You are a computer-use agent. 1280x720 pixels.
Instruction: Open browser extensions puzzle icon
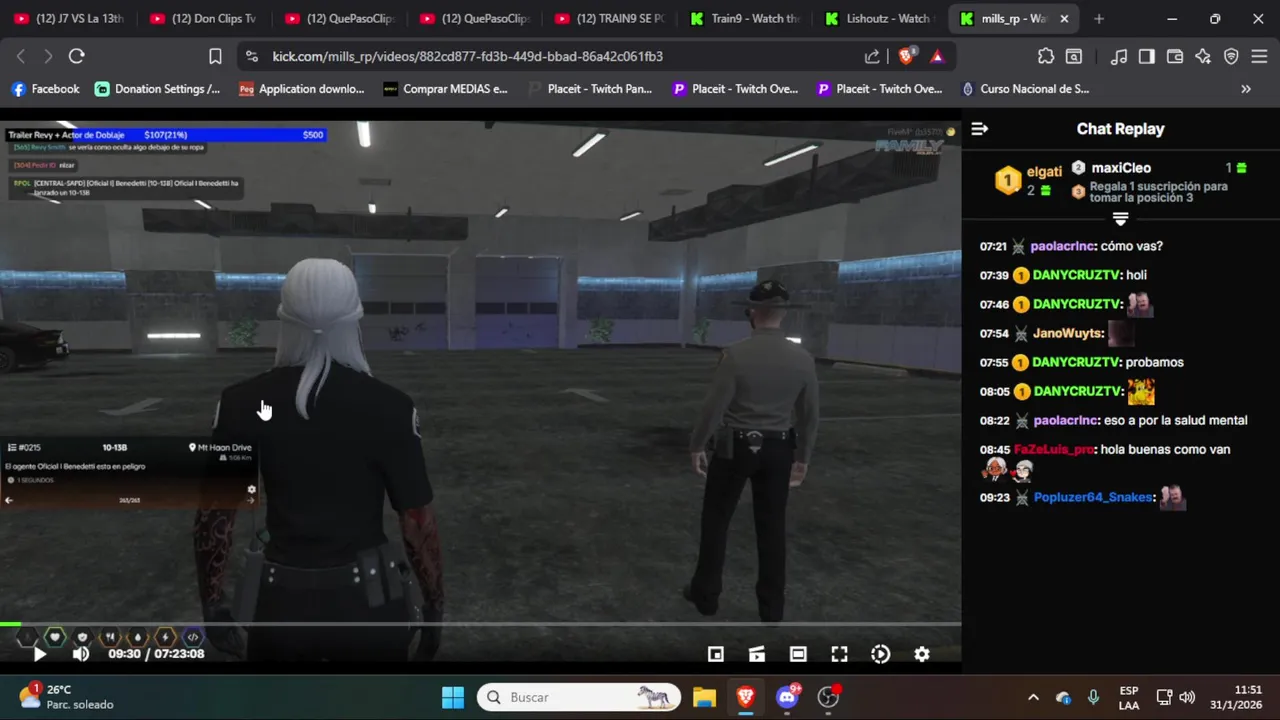click(x=1046, y=56)
